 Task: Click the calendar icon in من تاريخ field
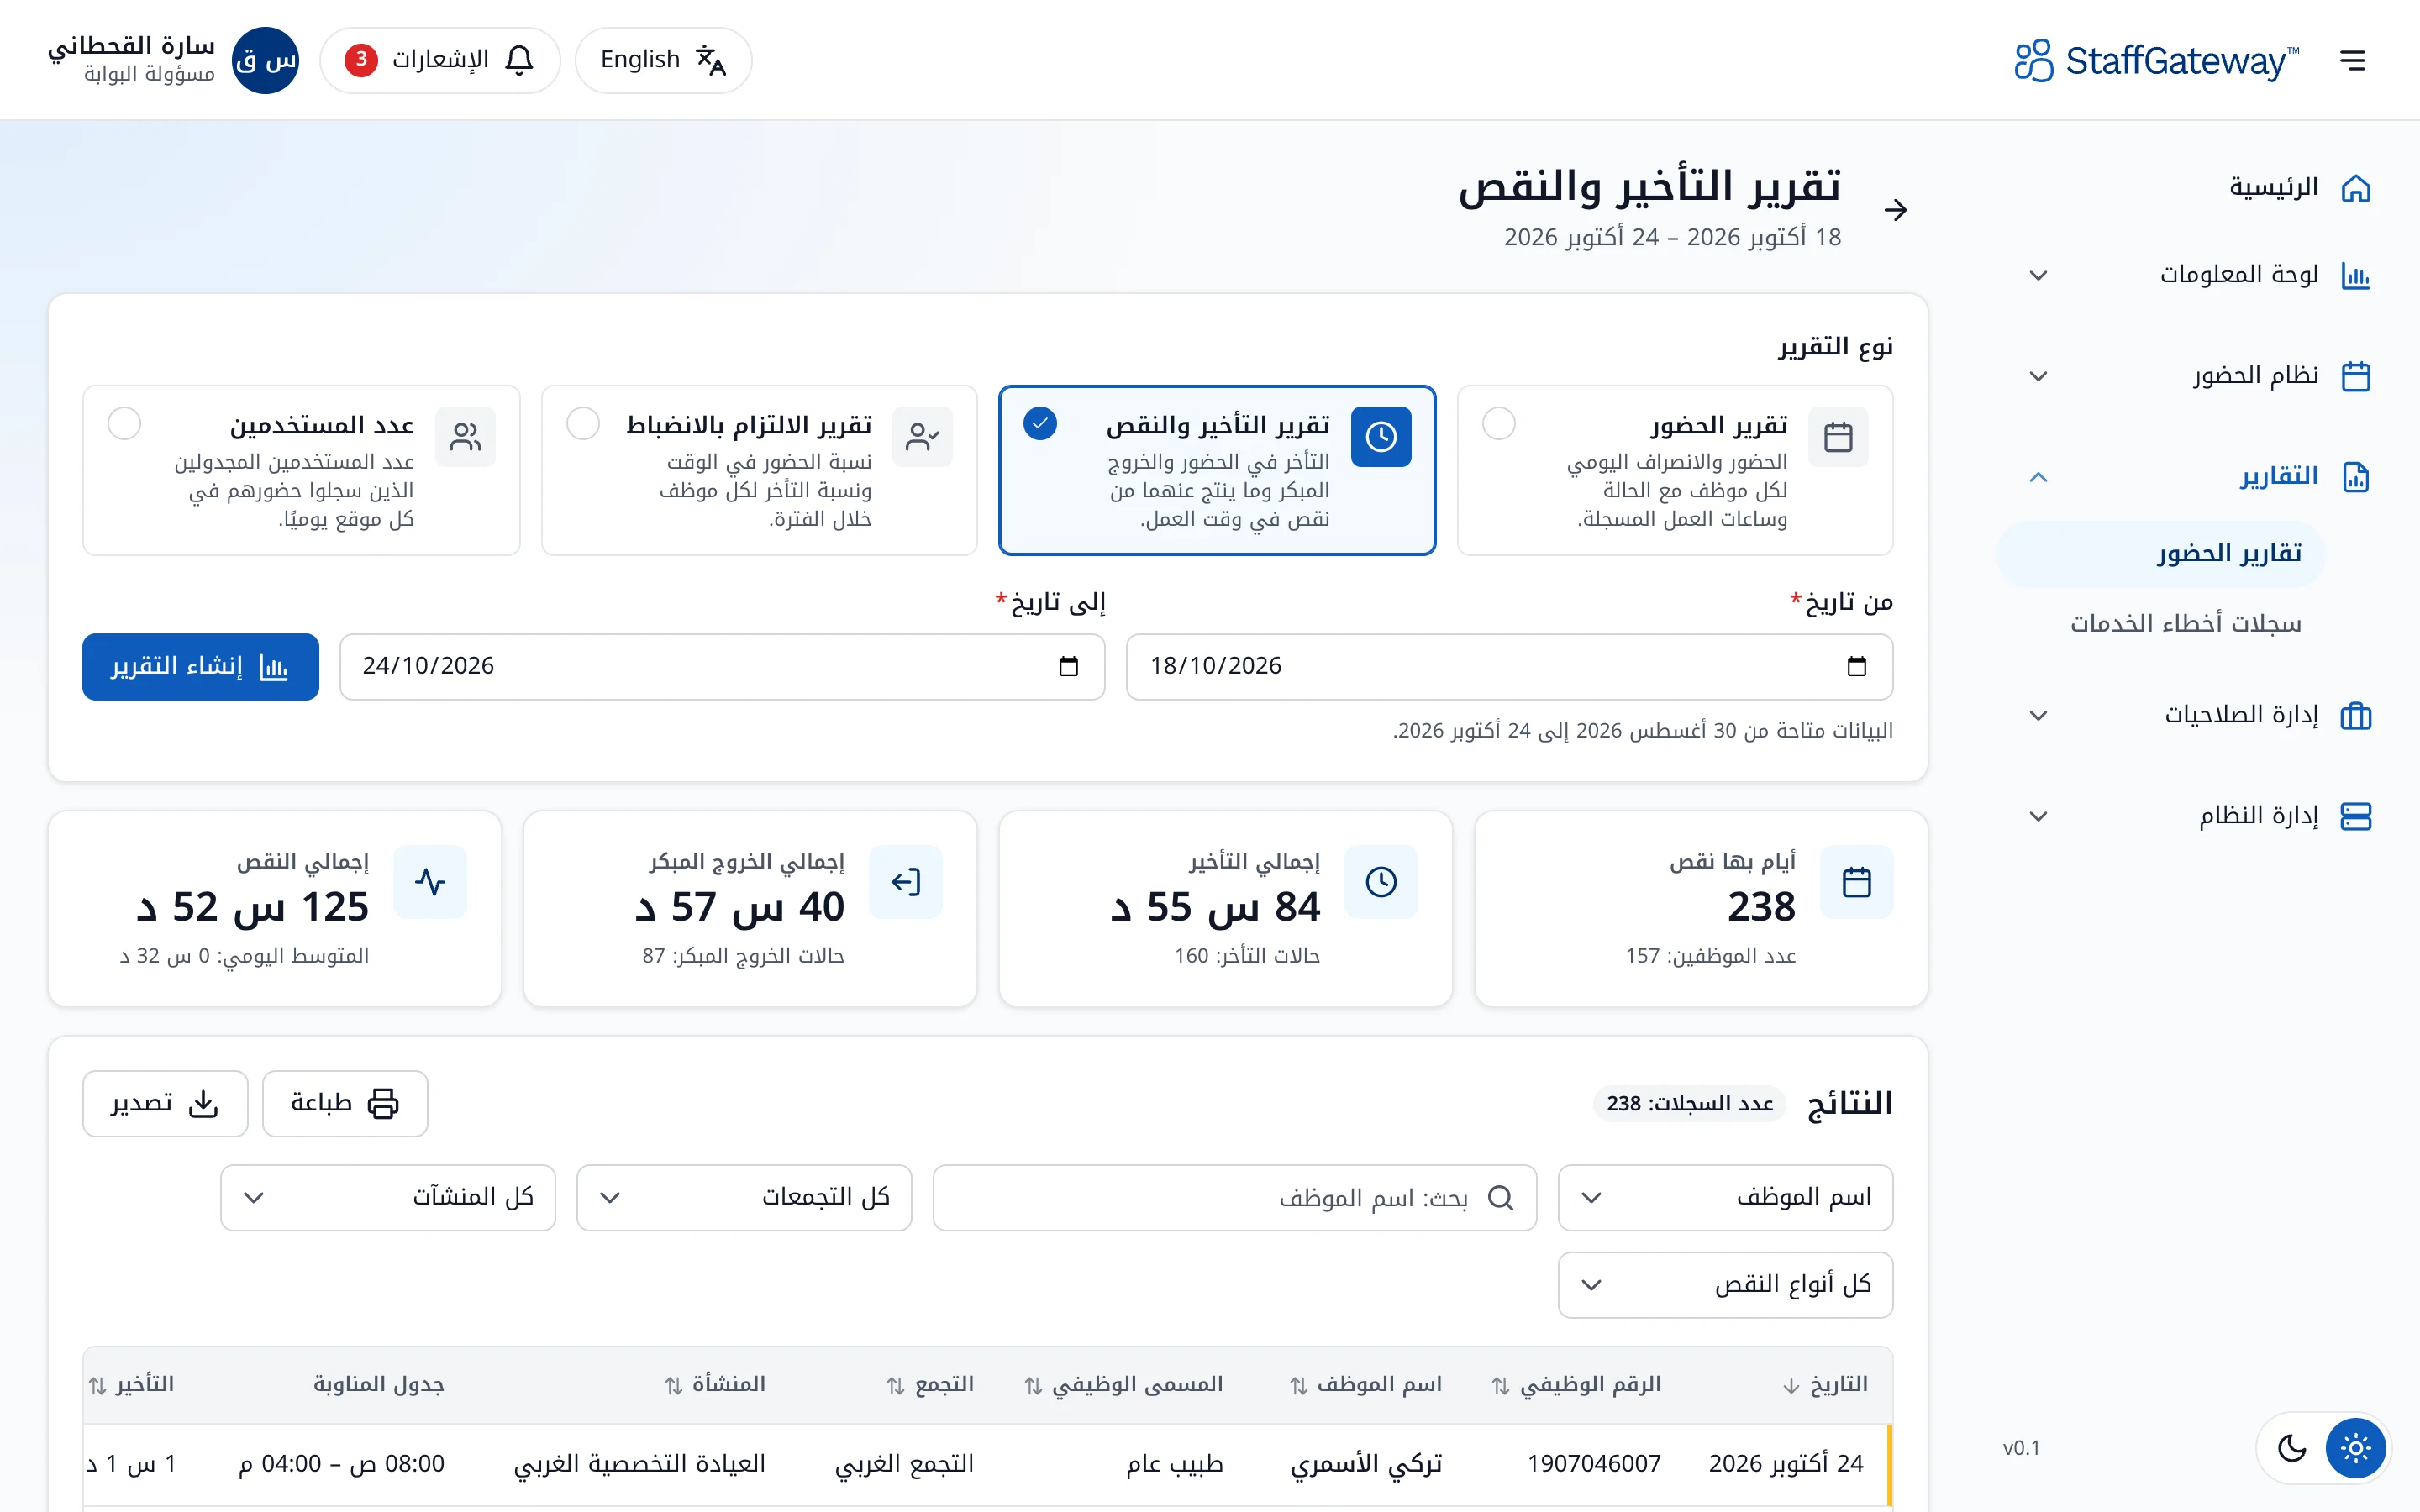click(x=1857, y=666)
